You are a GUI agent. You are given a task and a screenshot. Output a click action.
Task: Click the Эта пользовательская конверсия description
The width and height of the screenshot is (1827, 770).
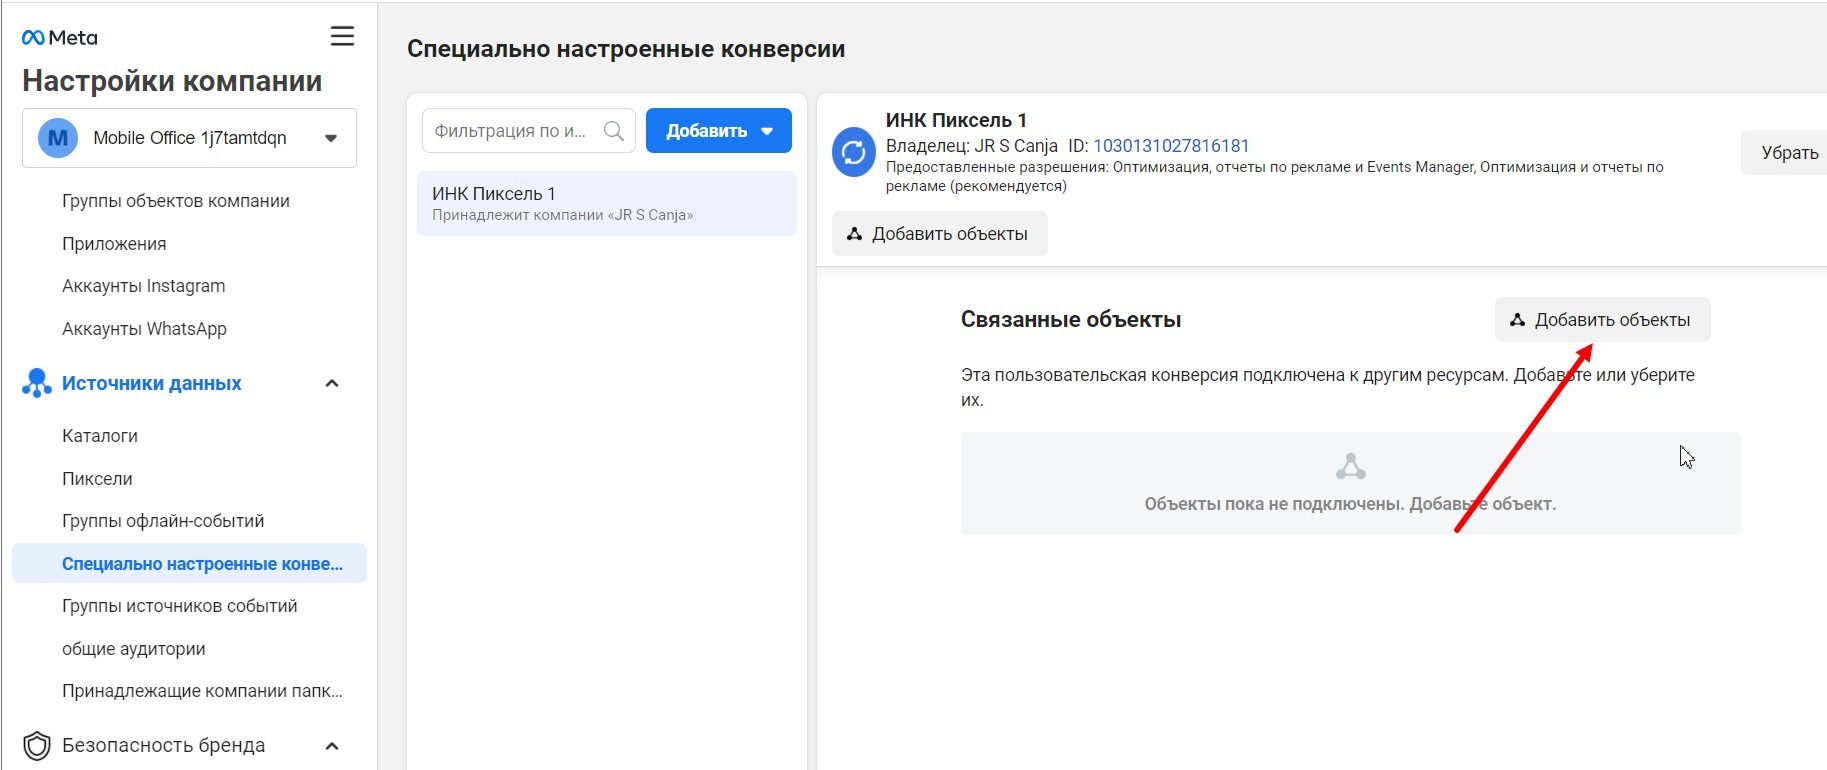(x=1328, y=387)
